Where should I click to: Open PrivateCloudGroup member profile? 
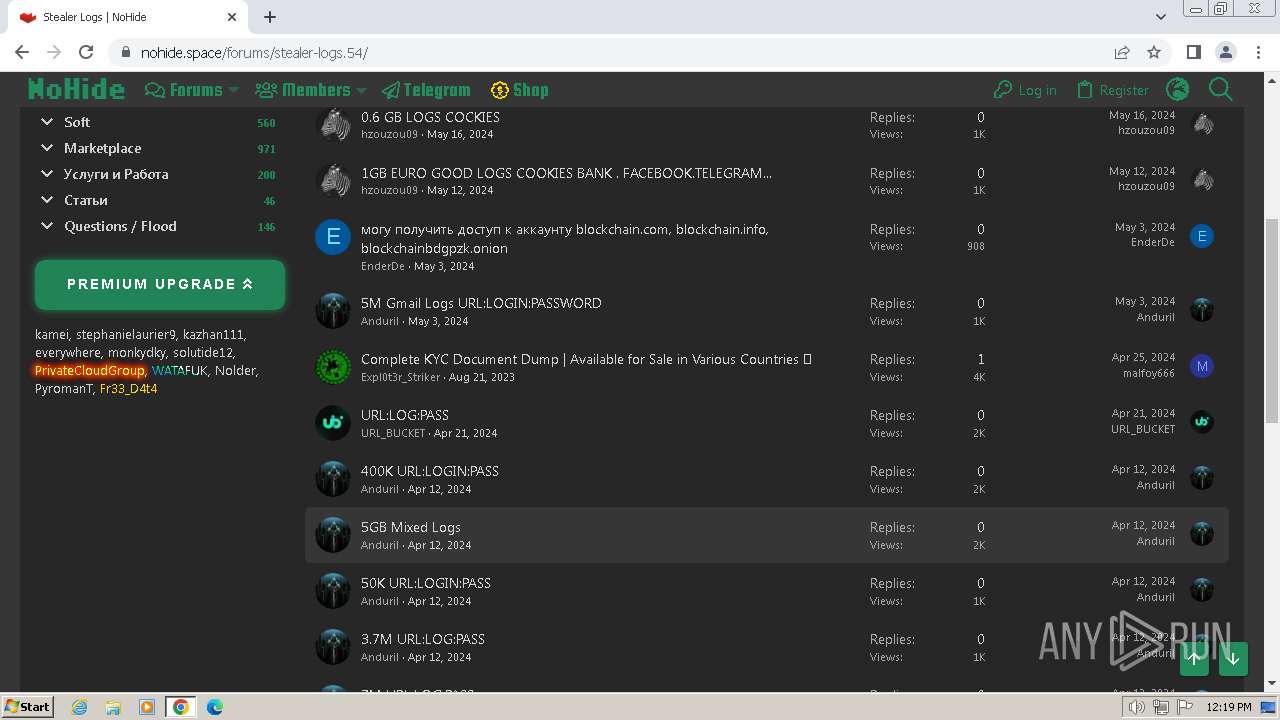pyautogui.click(x=90, y=371)
